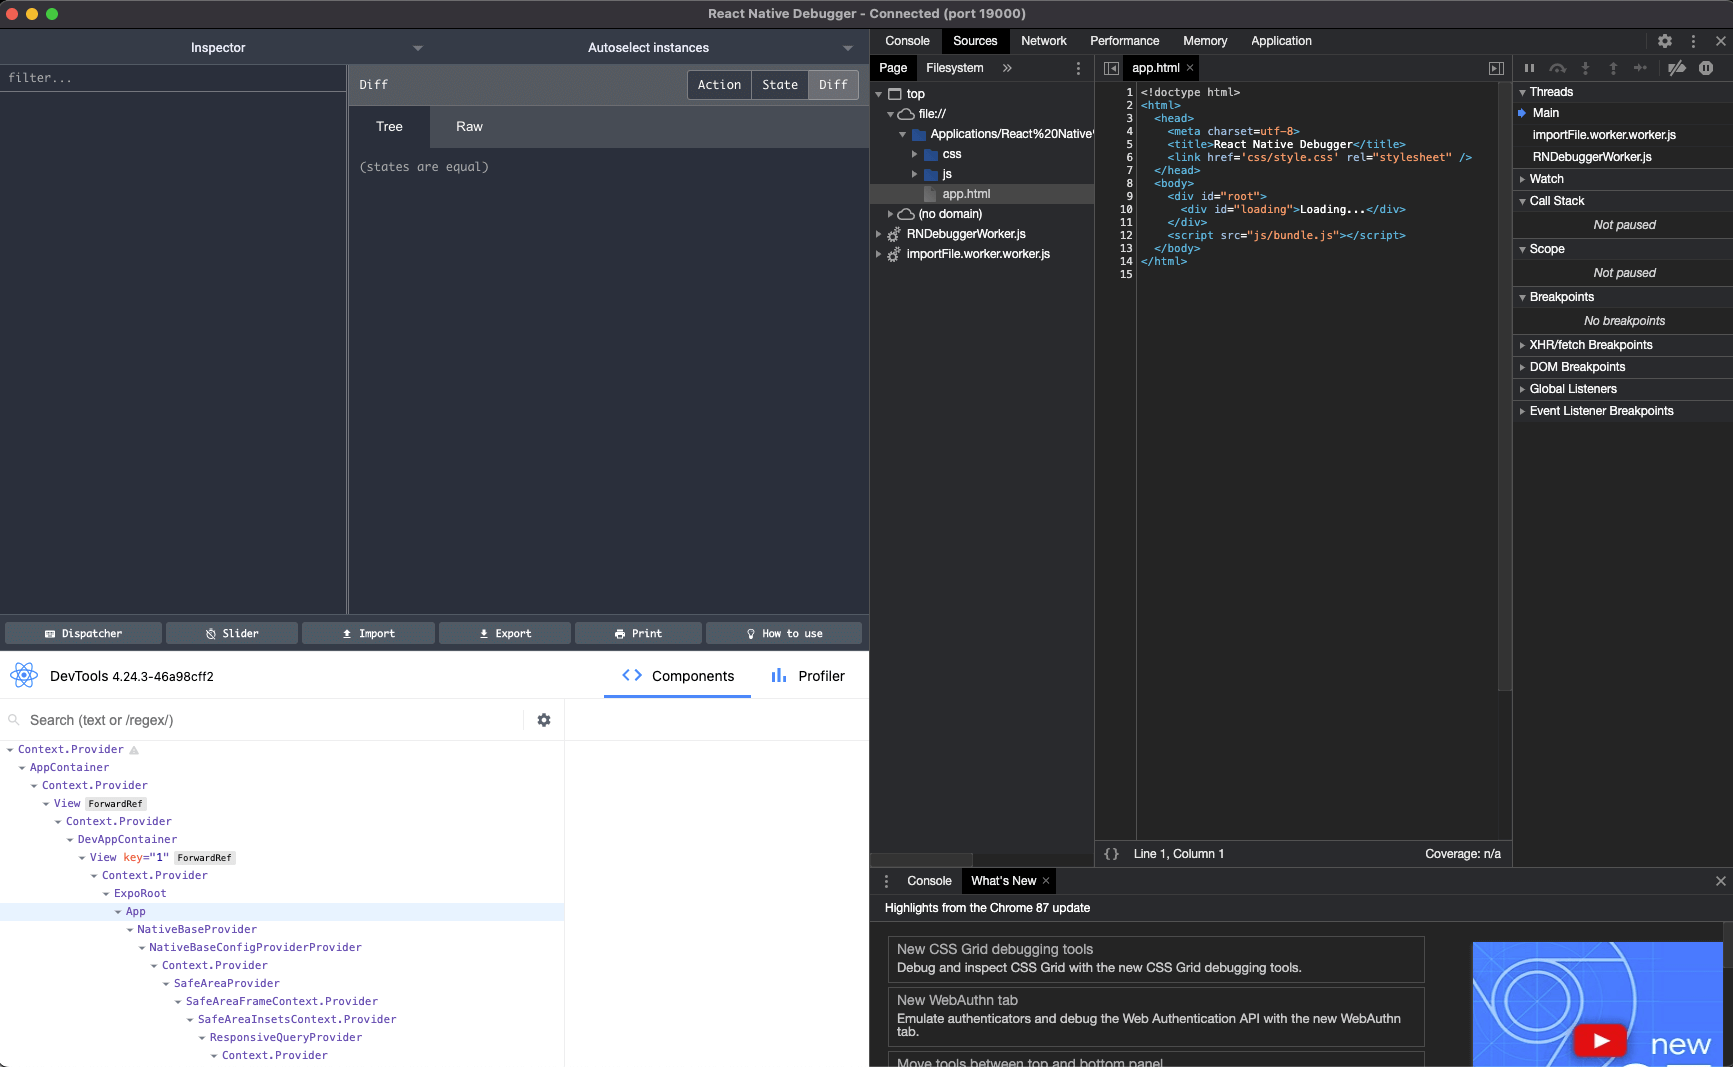The width and height of the screenshot is (1733, 1067).
Task: Click the step debugger arrow
Action: pos(1640,68)
